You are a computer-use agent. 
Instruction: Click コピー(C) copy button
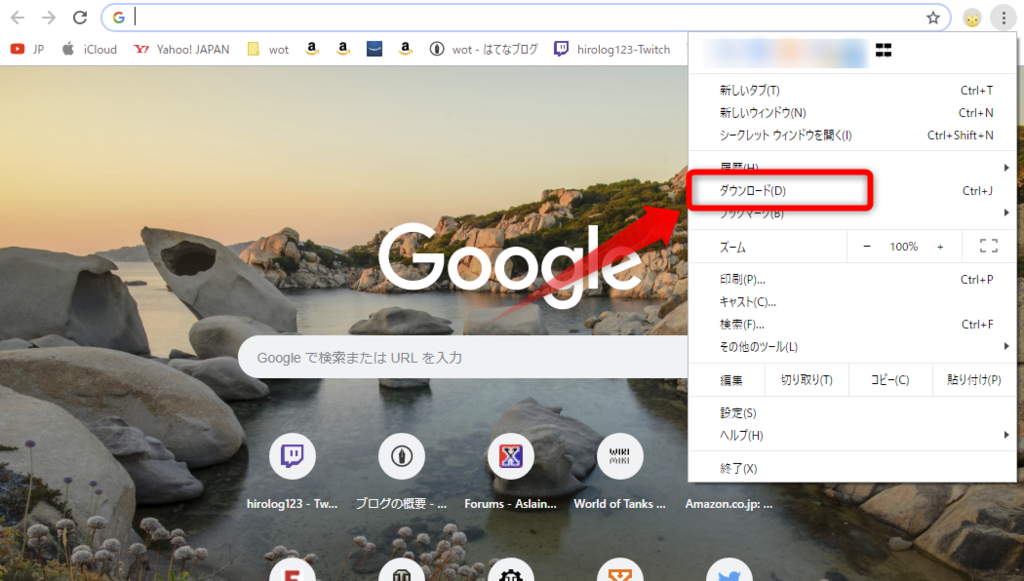click(890, 380)
